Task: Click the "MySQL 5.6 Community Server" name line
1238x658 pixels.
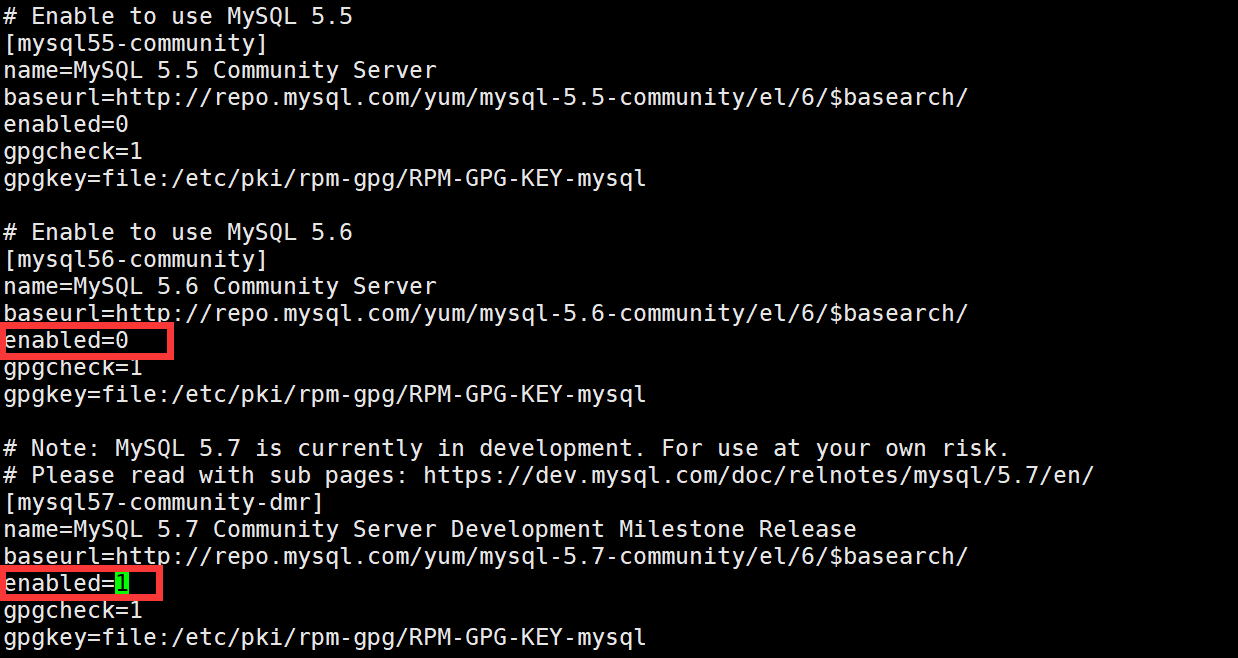Action: pos(220,287)
